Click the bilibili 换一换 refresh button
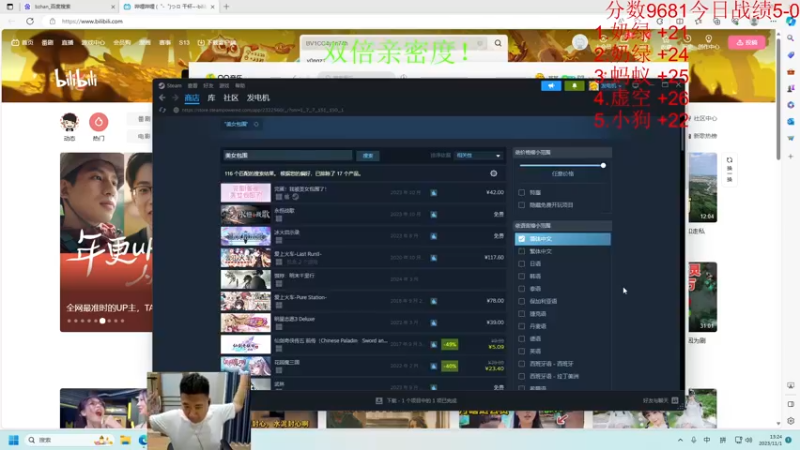The width and height of the screenshot is (800, 450). 730,169
